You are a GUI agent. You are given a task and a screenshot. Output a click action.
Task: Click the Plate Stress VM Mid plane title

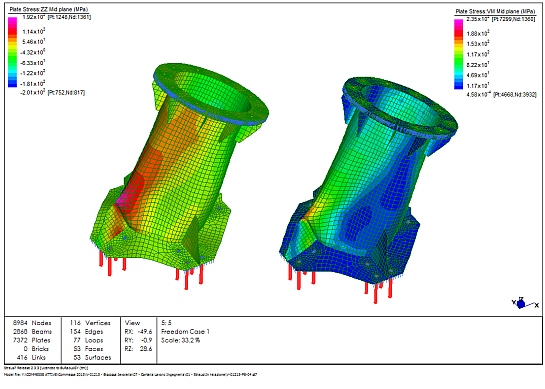495,11
